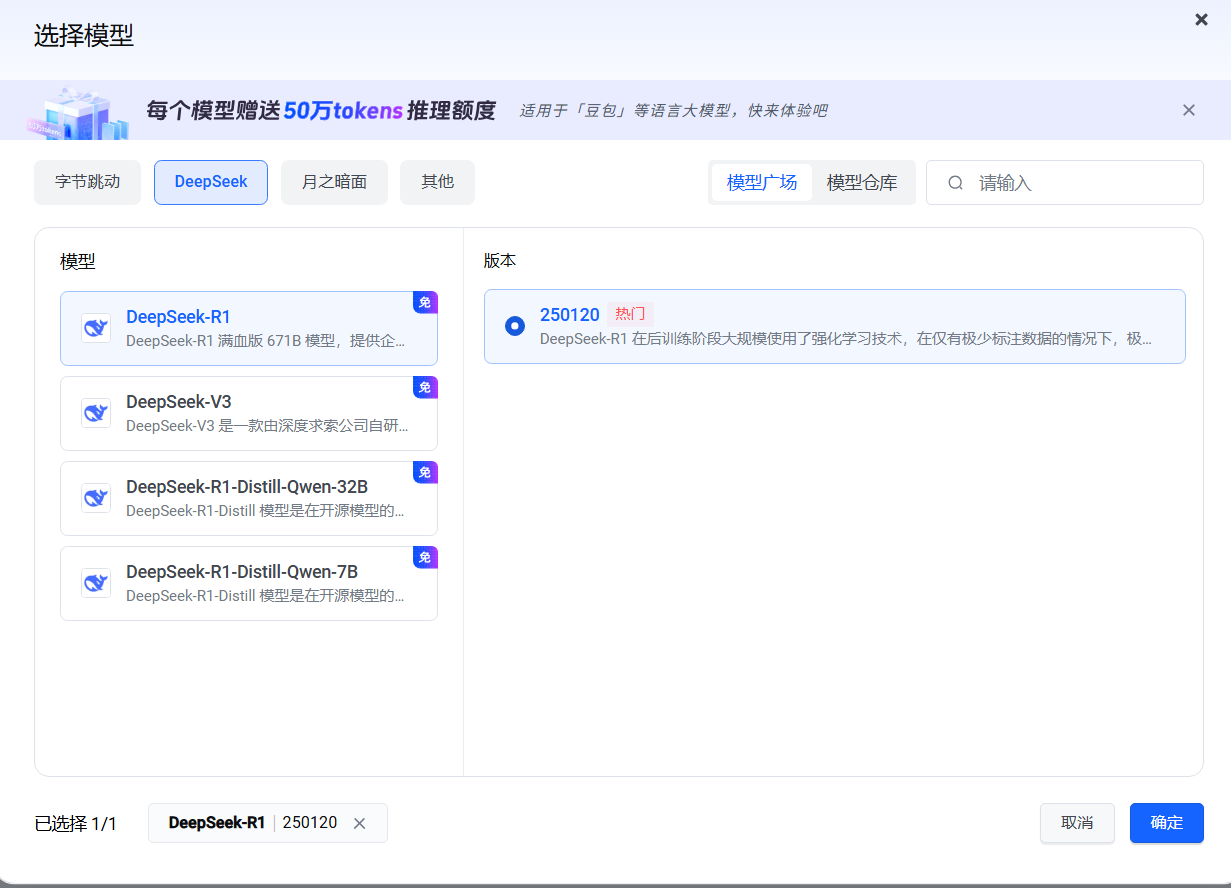Click the gift box banner illustration
Viewport: 1231px width, 888px height.
78,113
